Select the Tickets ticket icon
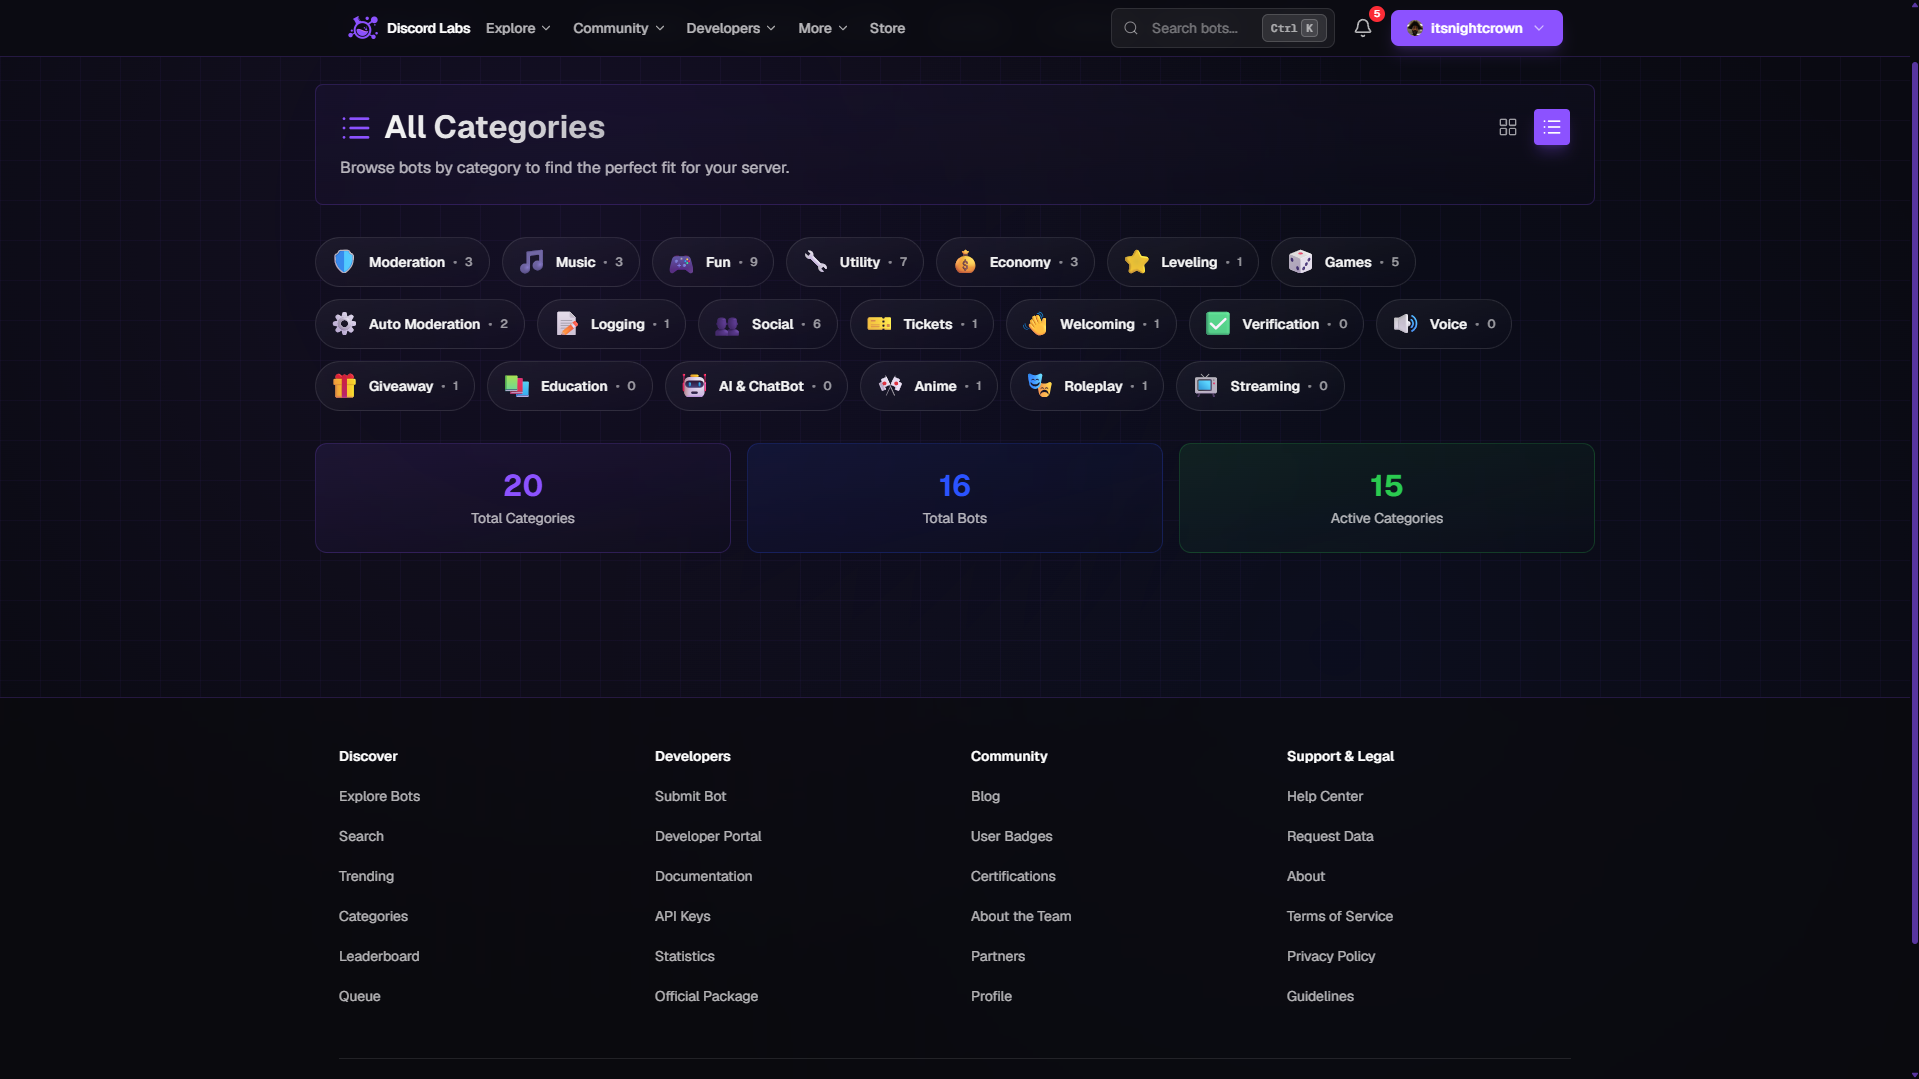Viewport: 1919px width, 1079px height. 879,324
